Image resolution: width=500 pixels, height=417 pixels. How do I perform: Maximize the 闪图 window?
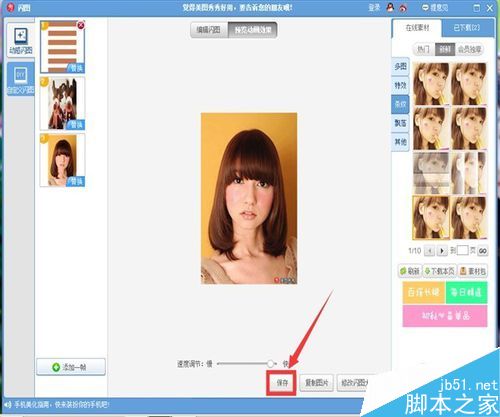point(477,8)
